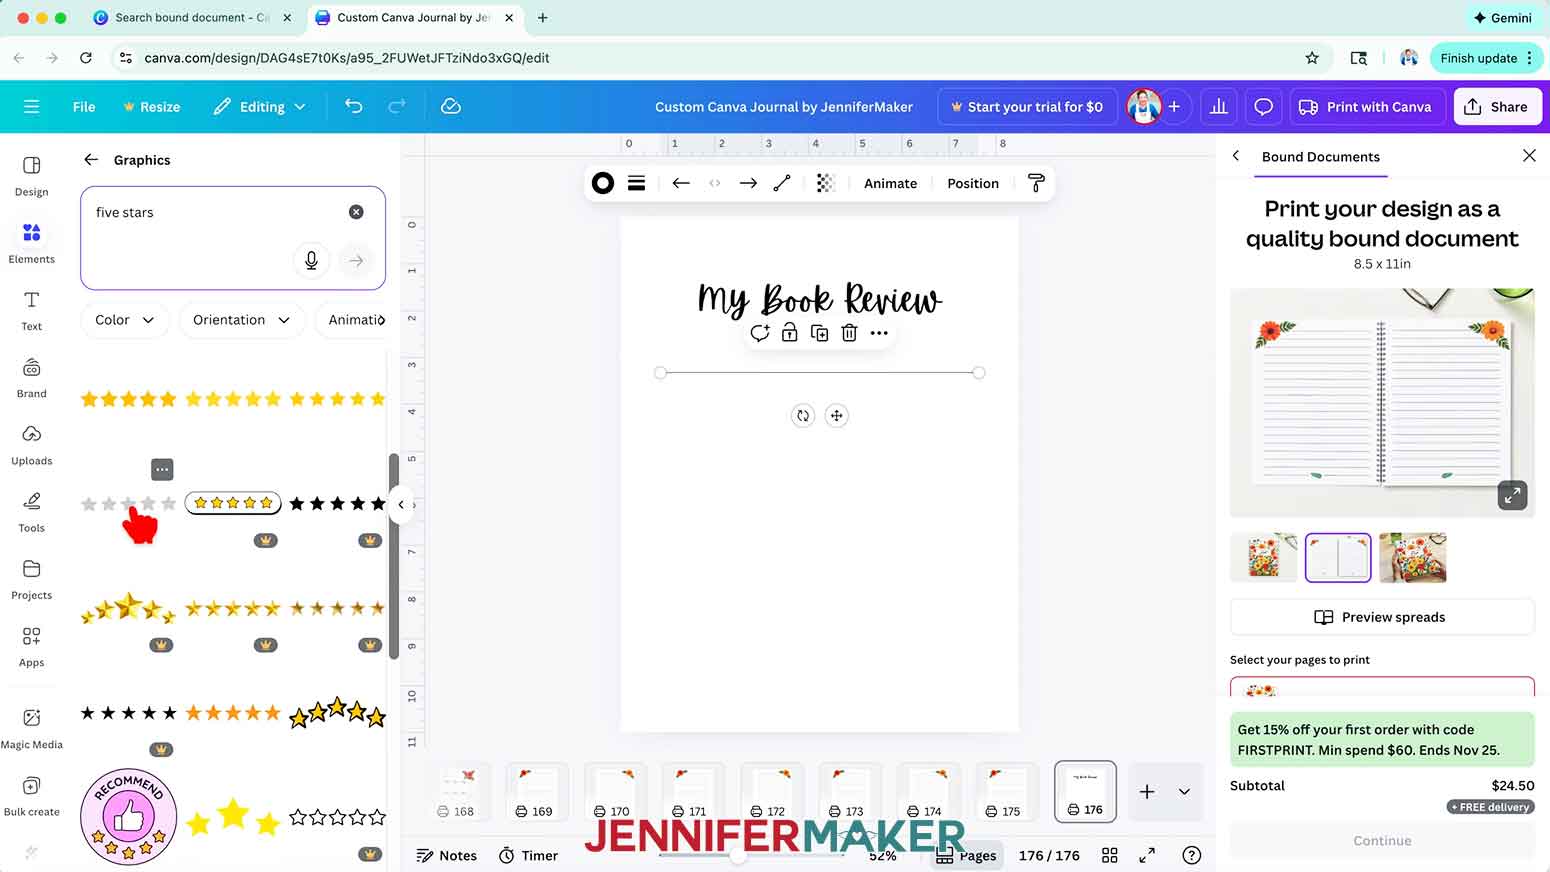
Task: Open the Resize menu
Action: [x=151, y=106]
